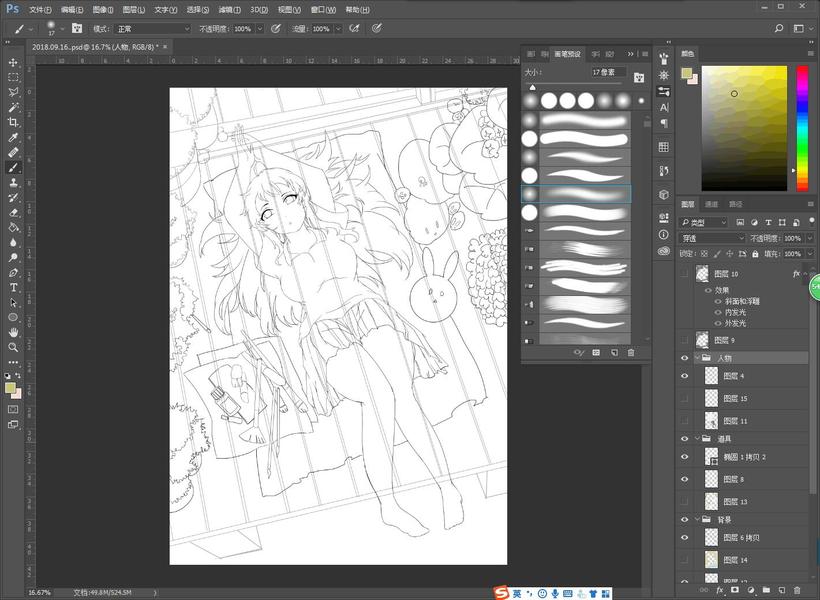
Task: Select the Path Selection tool
Action: point(13,302)
